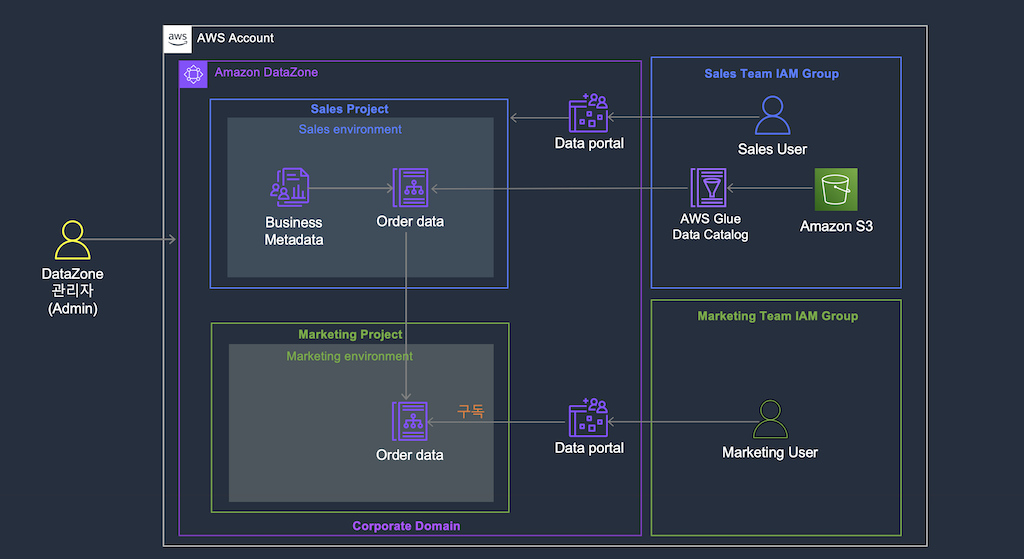Click the 'Marketing Team IAM Group' heading
Viewport: 1024px width, 559px height.
pyautogui.click(x=778, y=316)
